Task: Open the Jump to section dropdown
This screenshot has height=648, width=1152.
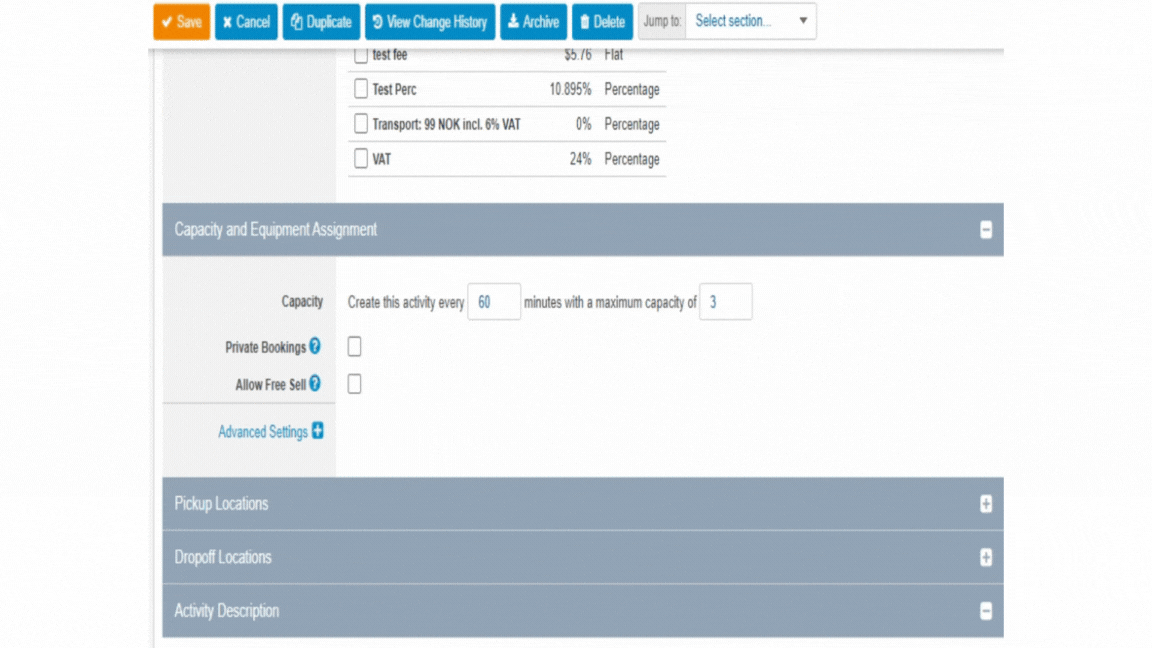Action: (750, 21)
